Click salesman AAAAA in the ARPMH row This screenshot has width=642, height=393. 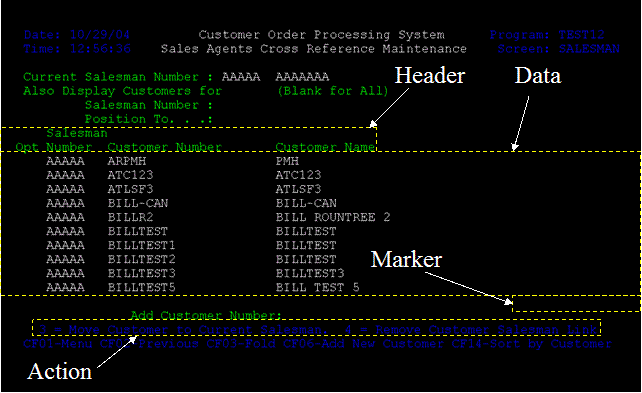pyautogui.click(x=66, y=161)
